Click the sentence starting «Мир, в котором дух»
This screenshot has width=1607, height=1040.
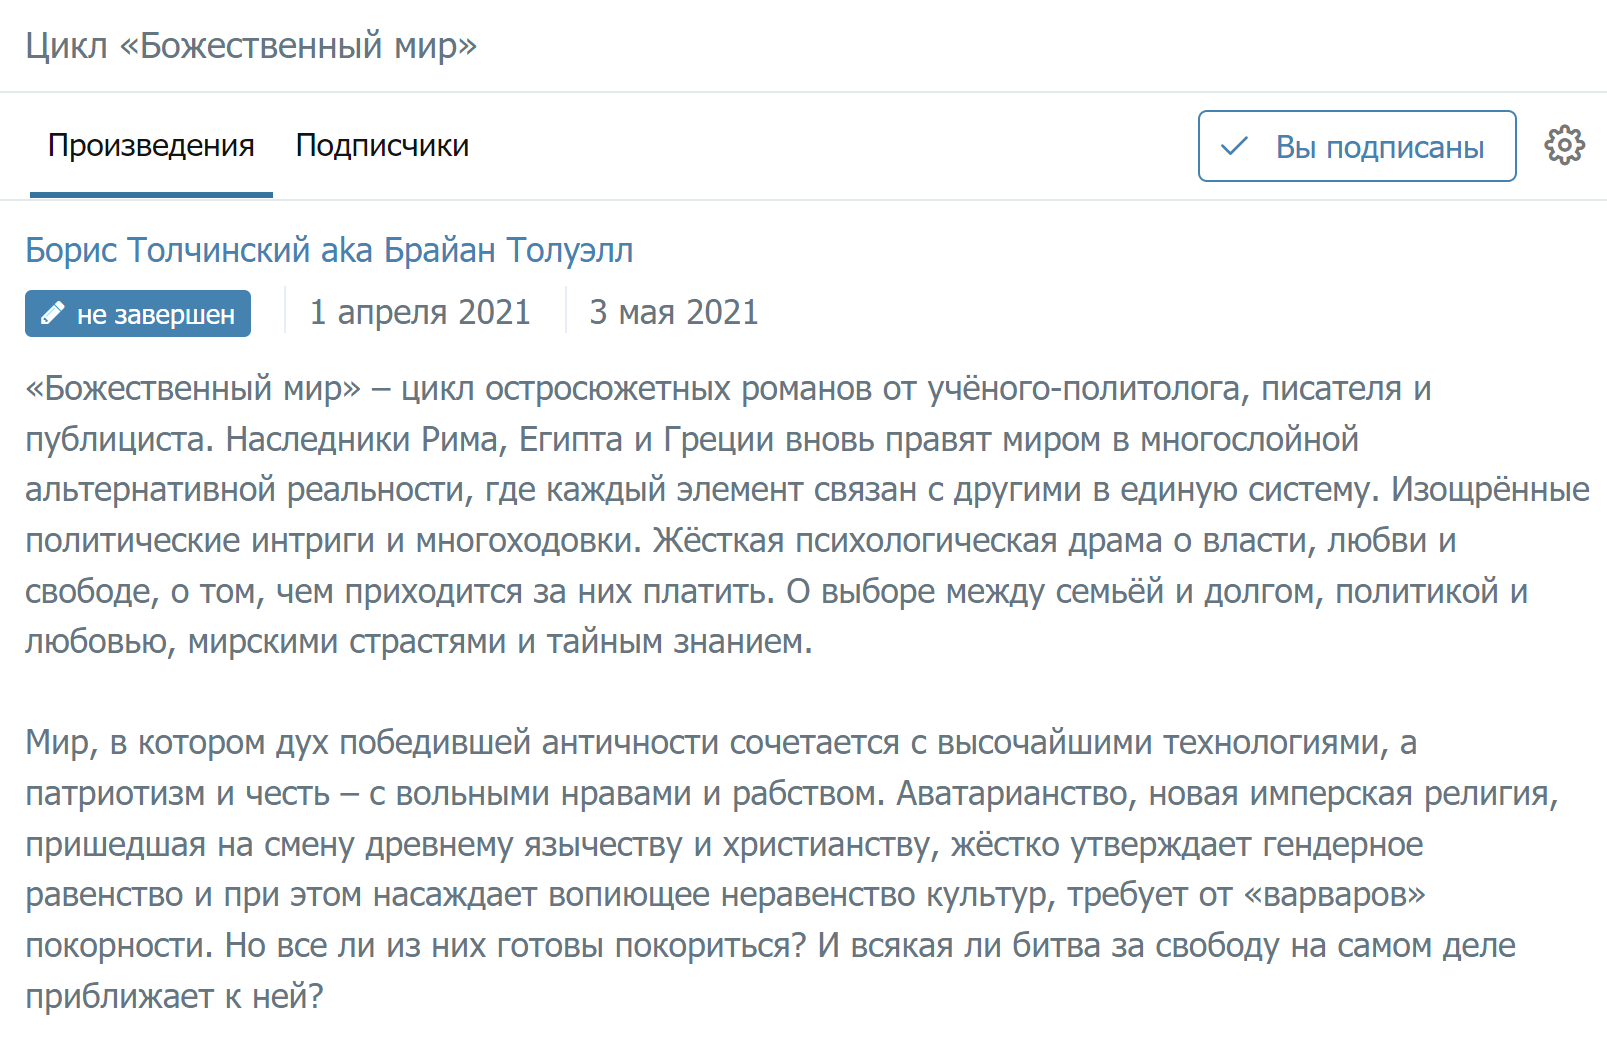[x=168, y=743]
